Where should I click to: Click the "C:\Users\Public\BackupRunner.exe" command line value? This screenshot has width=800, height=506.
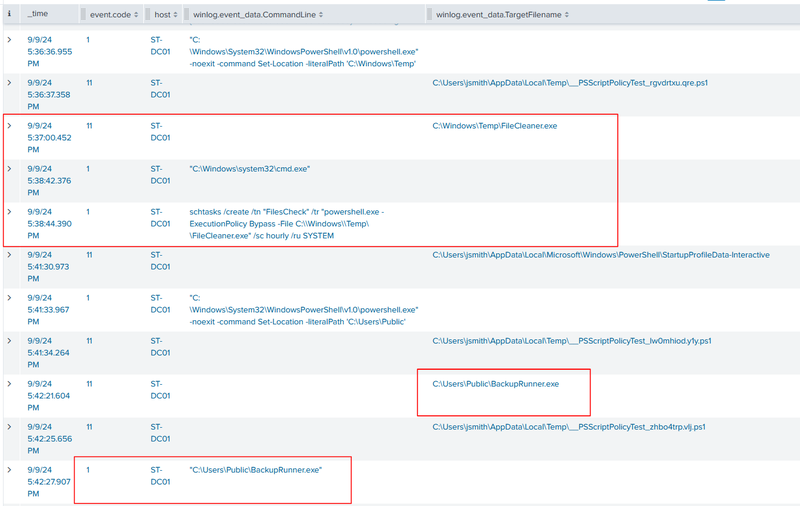pos(256,470)
